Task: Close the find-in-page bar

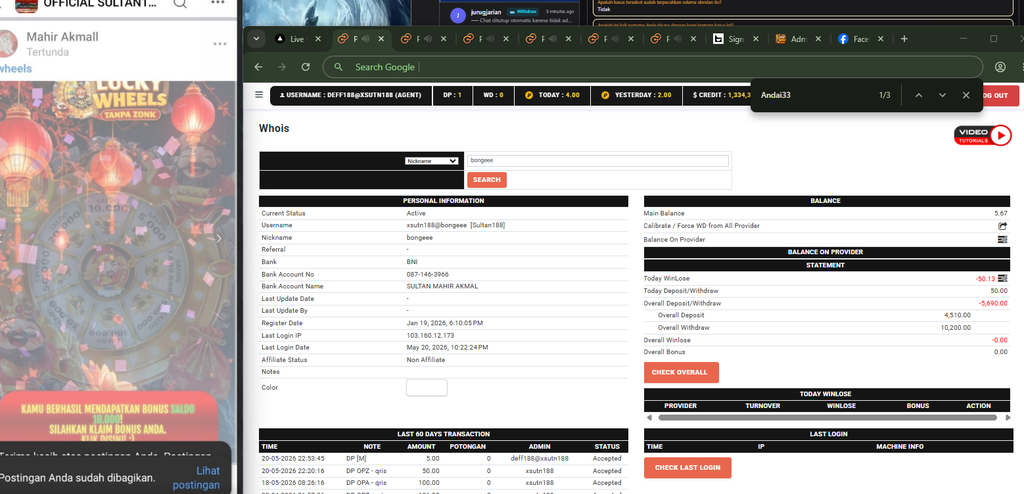Action: pos(966,95)
